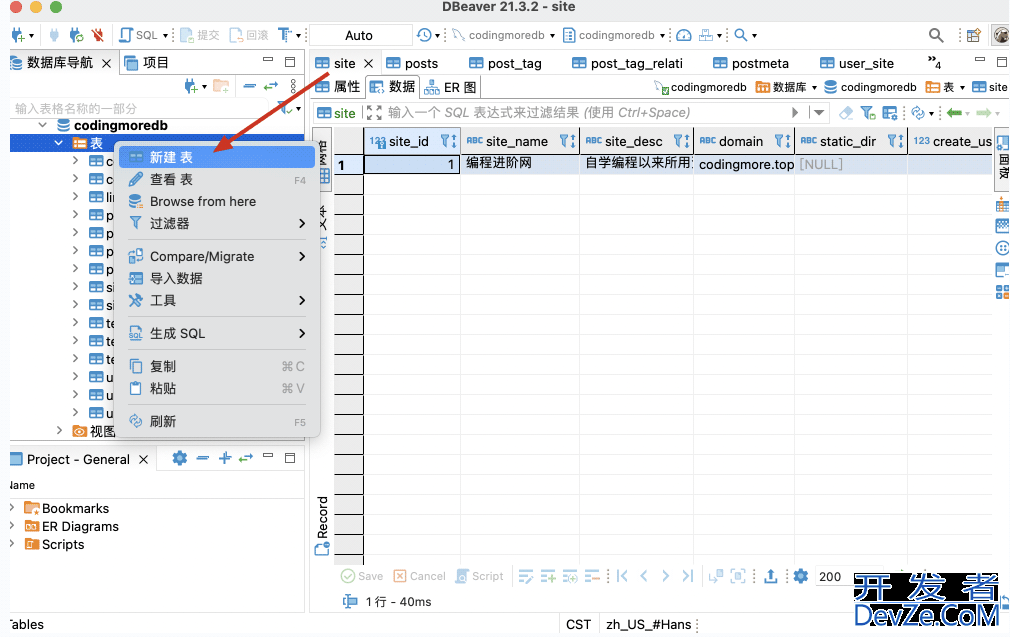
Task: Select 新建 表 menu item
Action: pos(216,157)
